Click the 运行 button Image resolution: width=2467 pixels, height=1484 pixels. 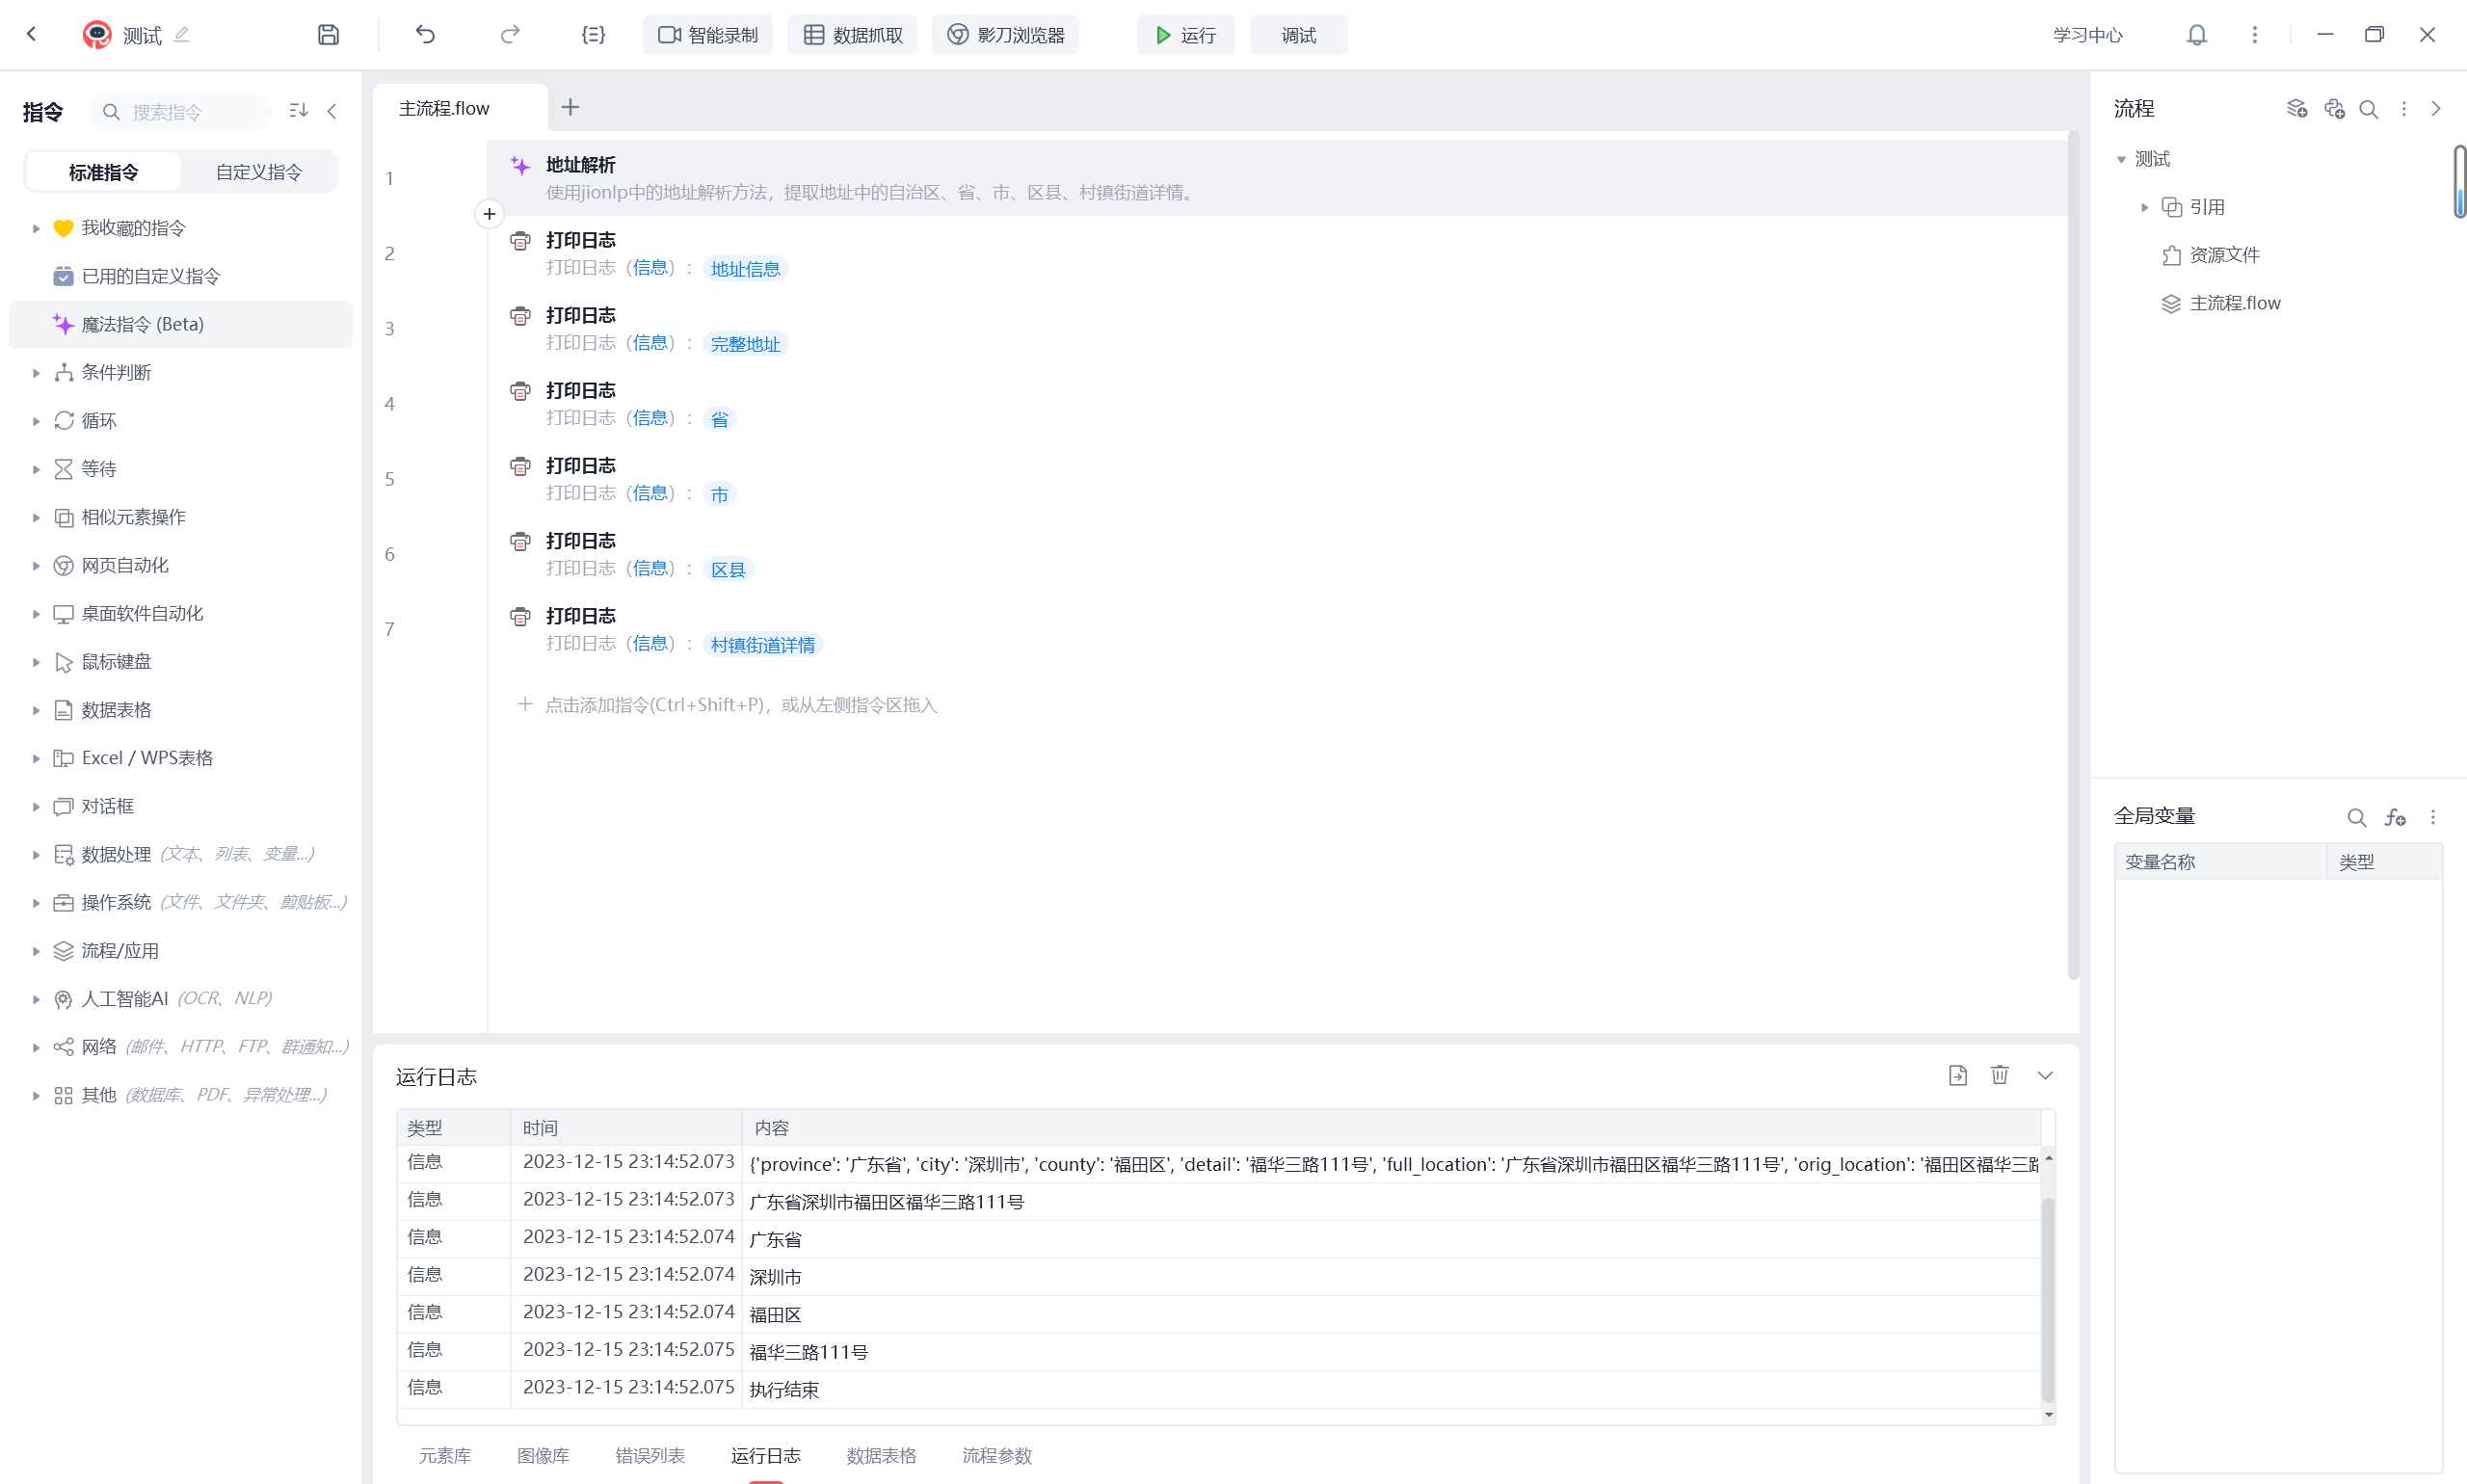1186,35
